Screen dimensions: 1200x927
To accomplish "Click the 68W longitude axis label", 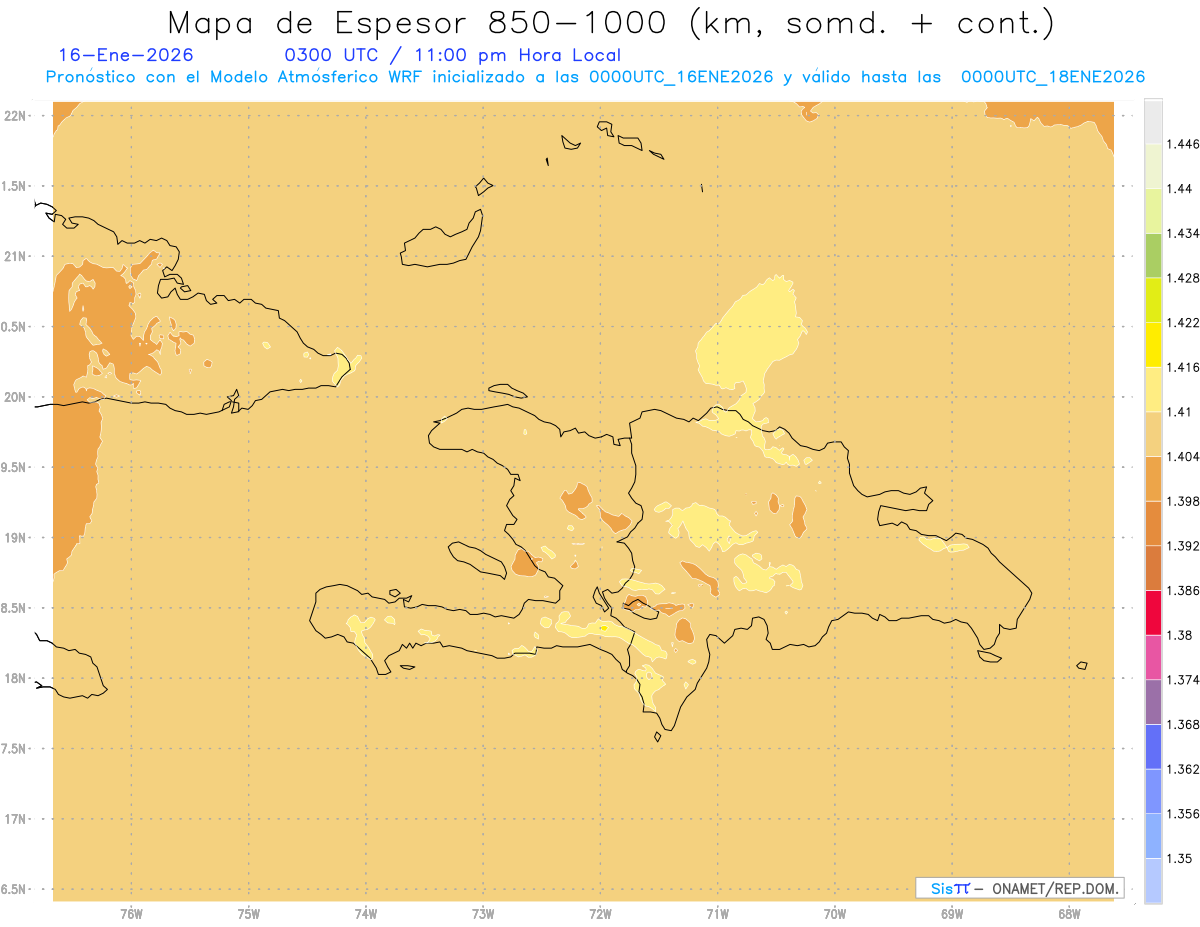I will (1069, 913).
